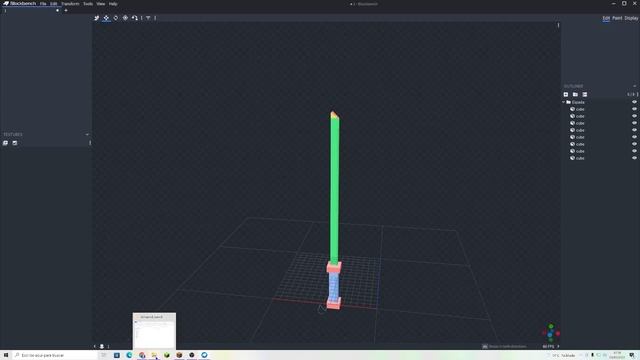Select the Move tool in the toolbar
640x360 pixels.
coord(106,18)
